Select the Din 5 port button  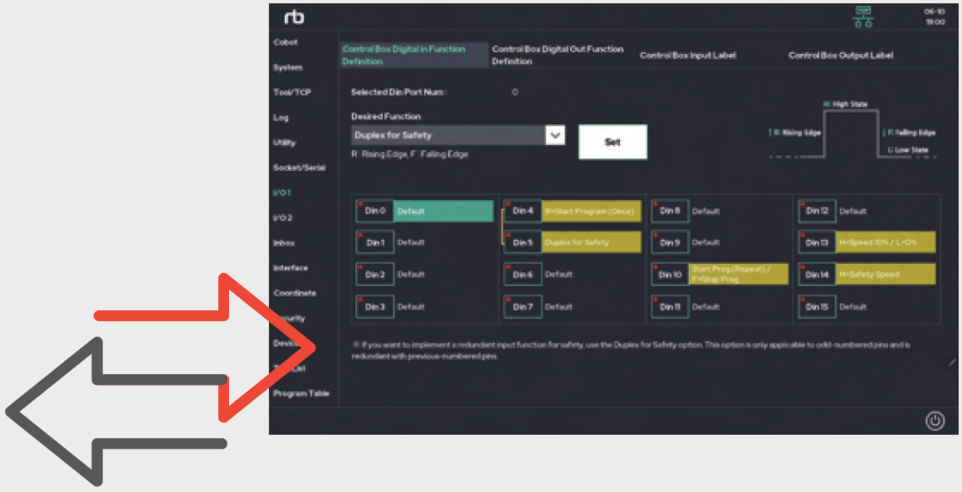pyautogui.click(x=522, y=242)
